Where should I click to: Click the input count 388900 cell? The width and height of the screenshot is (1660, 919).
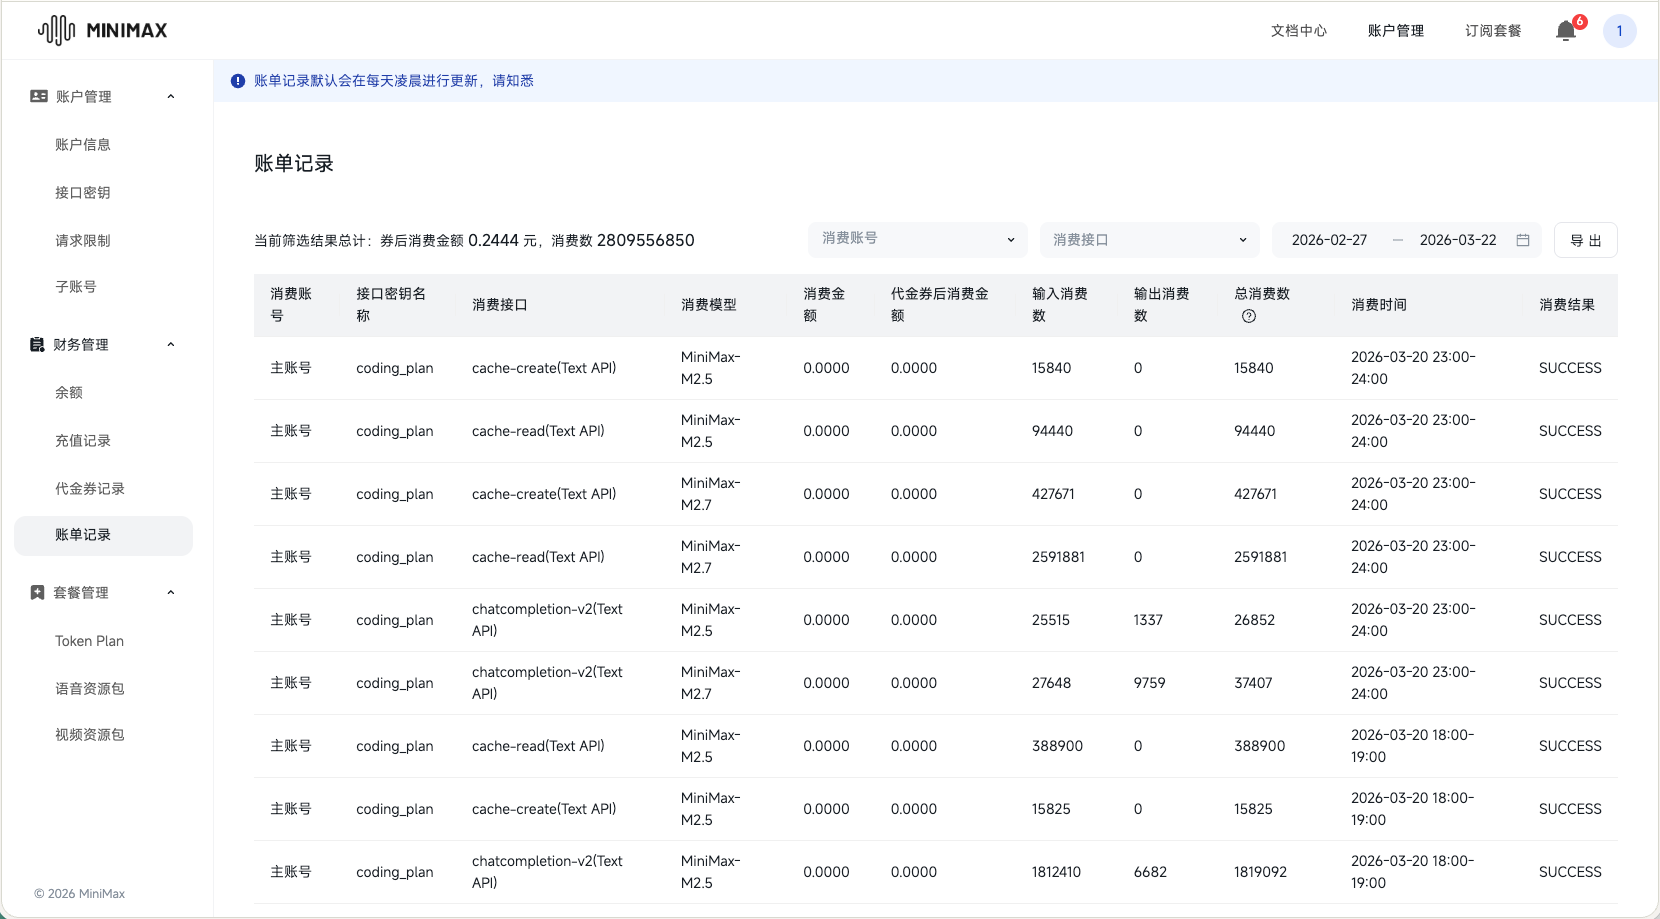[1057, 746]
